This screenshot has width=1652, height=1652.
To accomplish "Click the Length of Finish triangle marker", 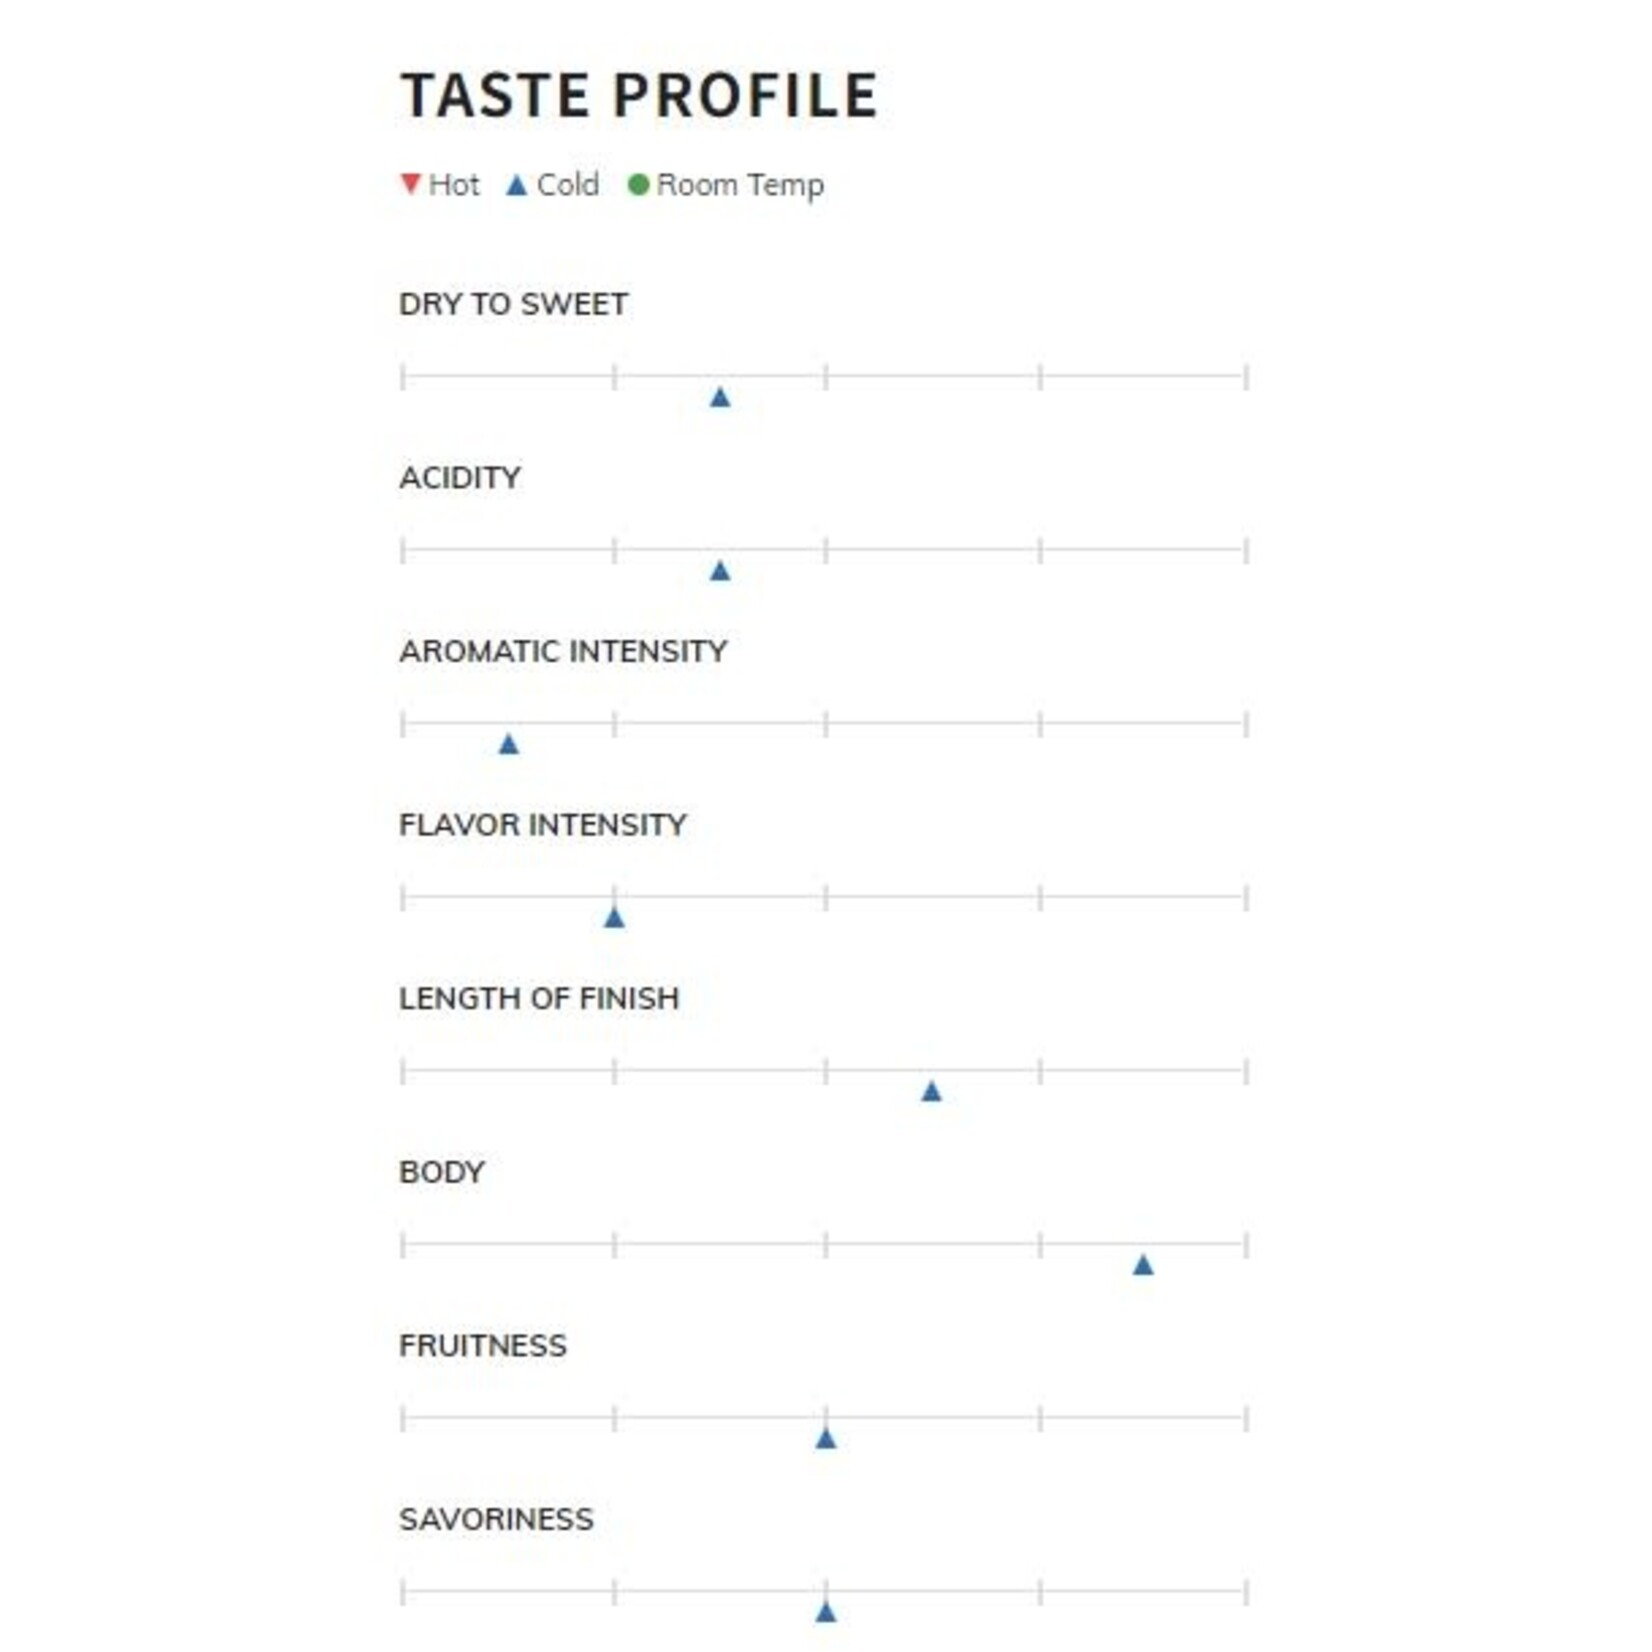I will [931, 1091].
